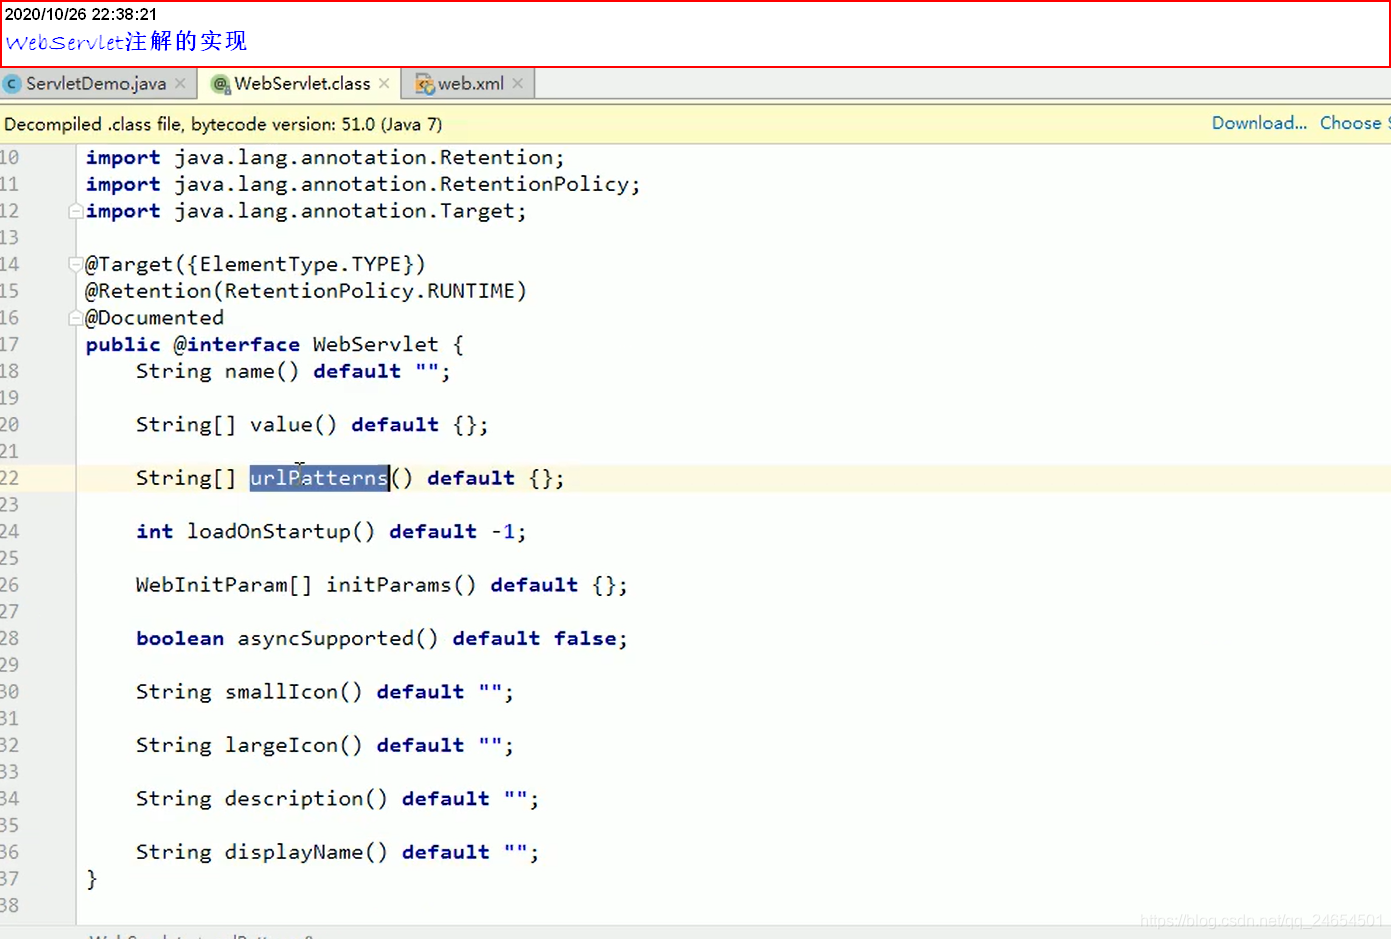The image size is (1391, 939).
Task: Click the decompiled class file notice text
Action: [x=223, y=124]
